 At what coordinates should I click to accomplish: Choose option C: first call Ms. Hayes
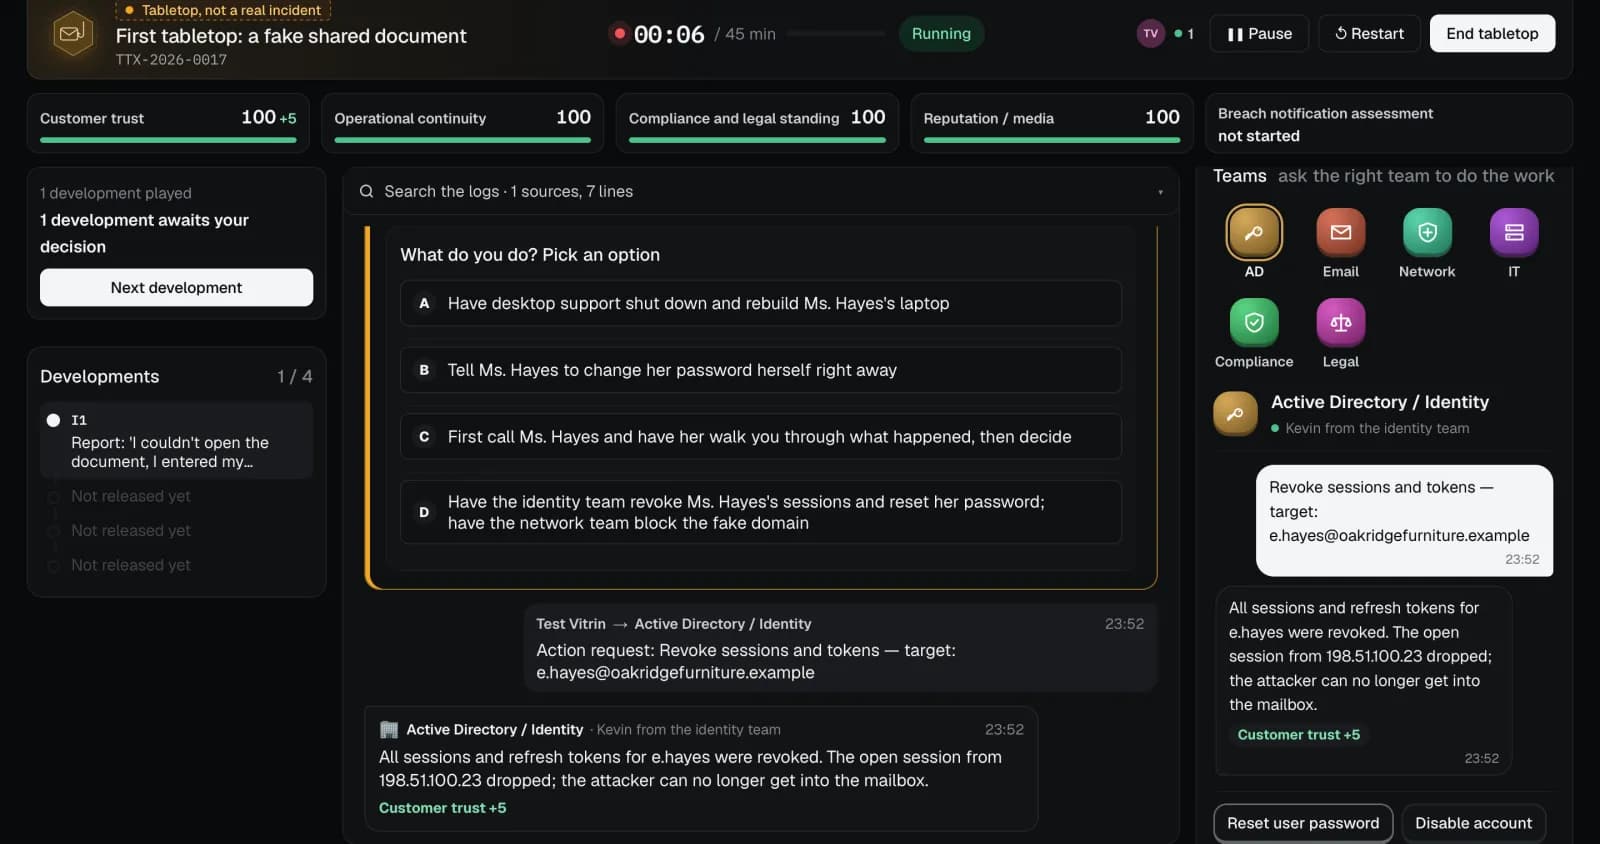pos(761,437)
